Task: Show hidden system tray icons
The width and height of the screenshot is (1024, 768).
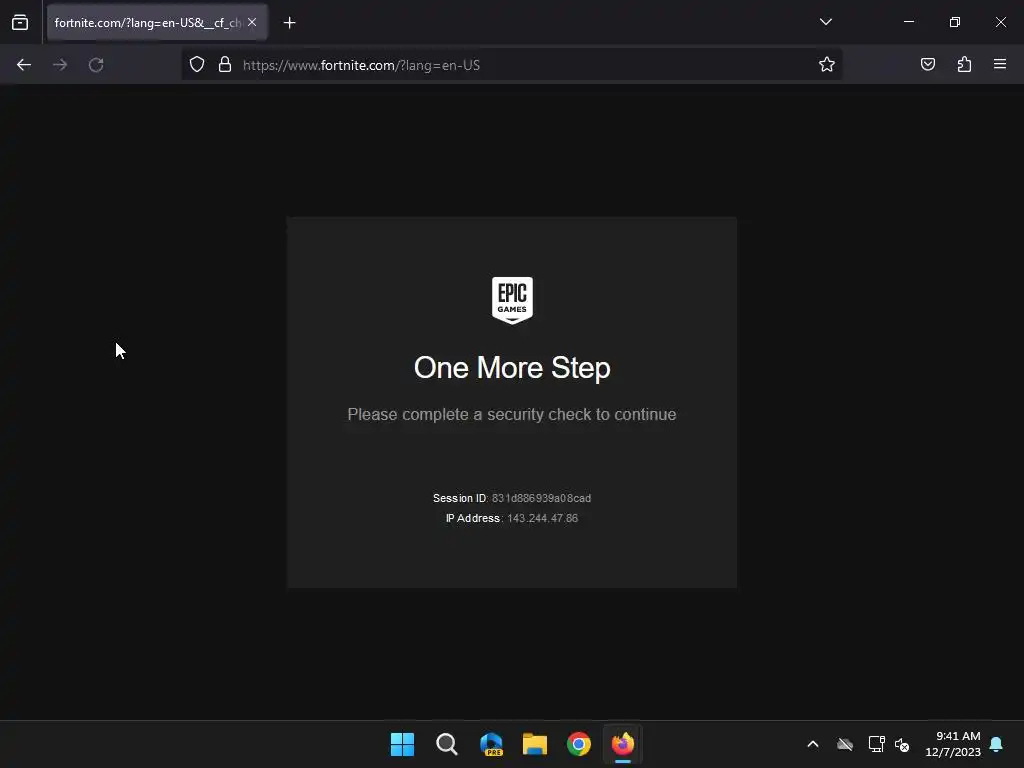Action: click(813, 744)
